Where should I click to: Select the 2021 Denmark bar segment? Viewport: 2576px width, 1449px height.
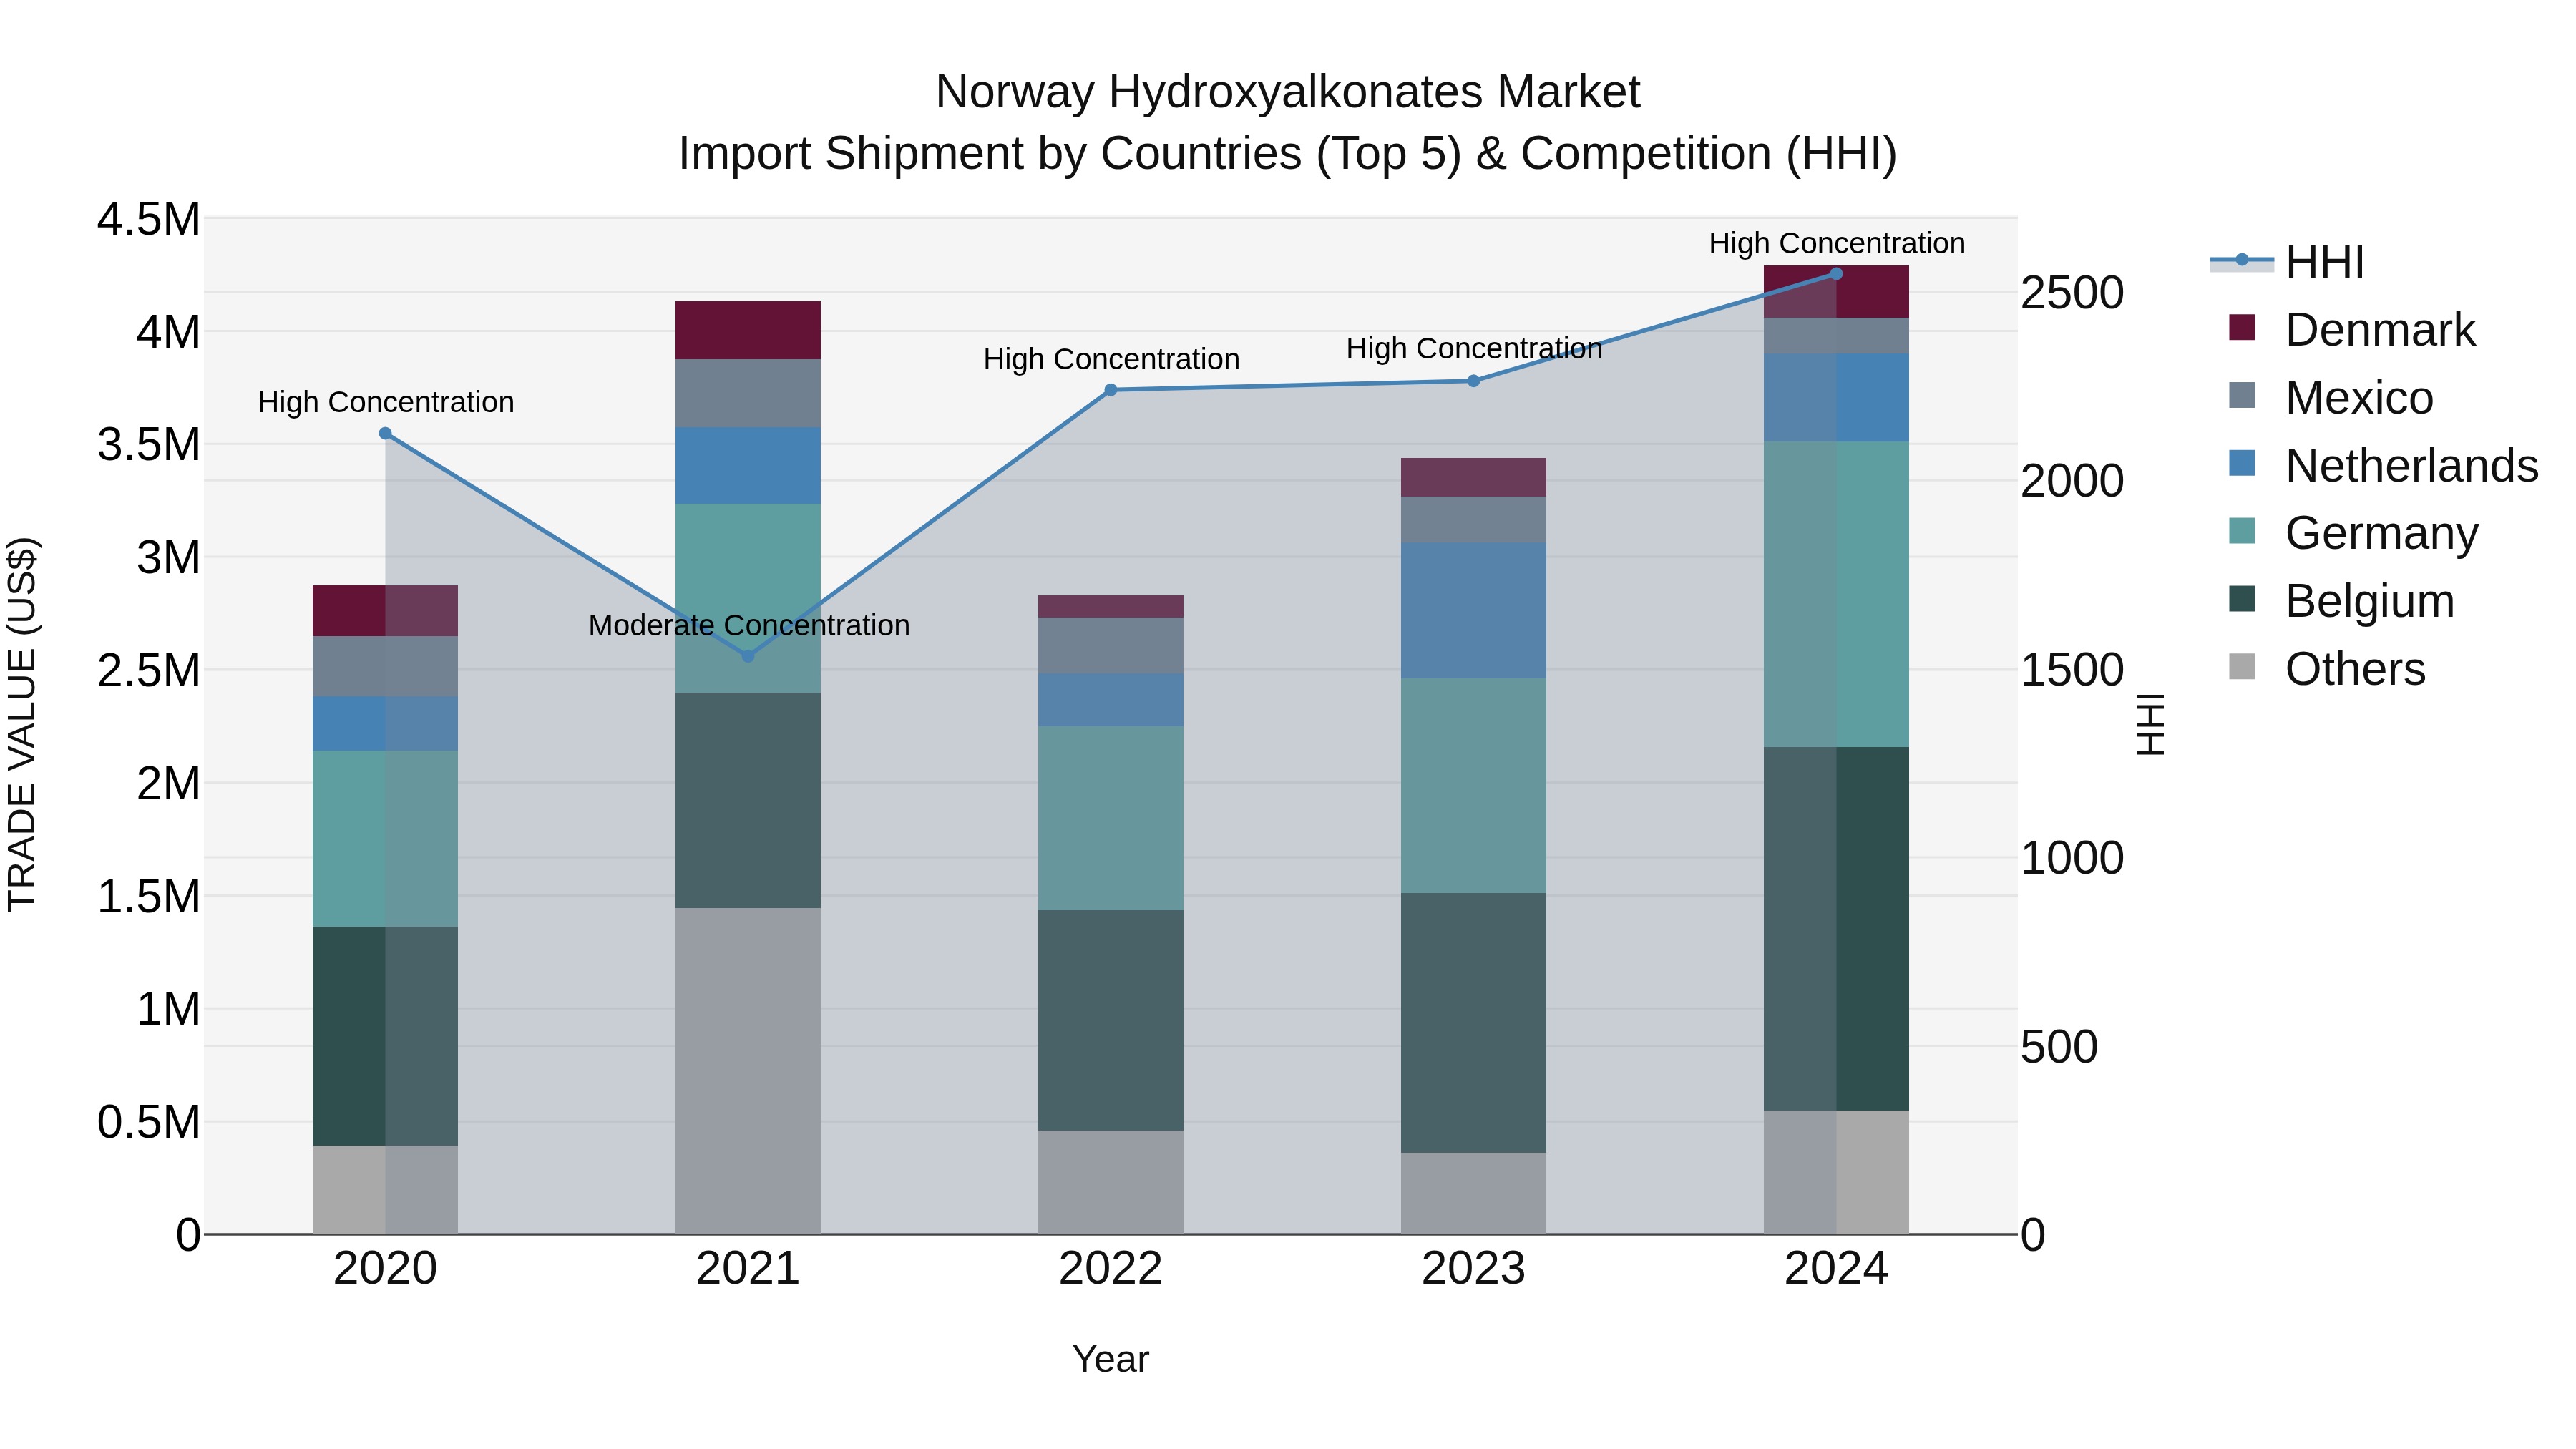click(748, 331)
